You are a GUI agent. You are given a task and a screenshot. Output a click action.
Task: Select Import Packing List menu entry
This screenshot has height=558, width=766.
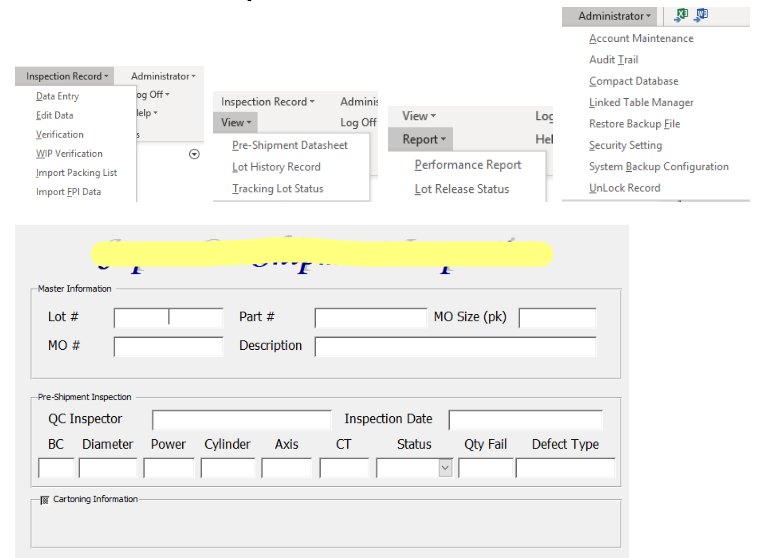76,173
